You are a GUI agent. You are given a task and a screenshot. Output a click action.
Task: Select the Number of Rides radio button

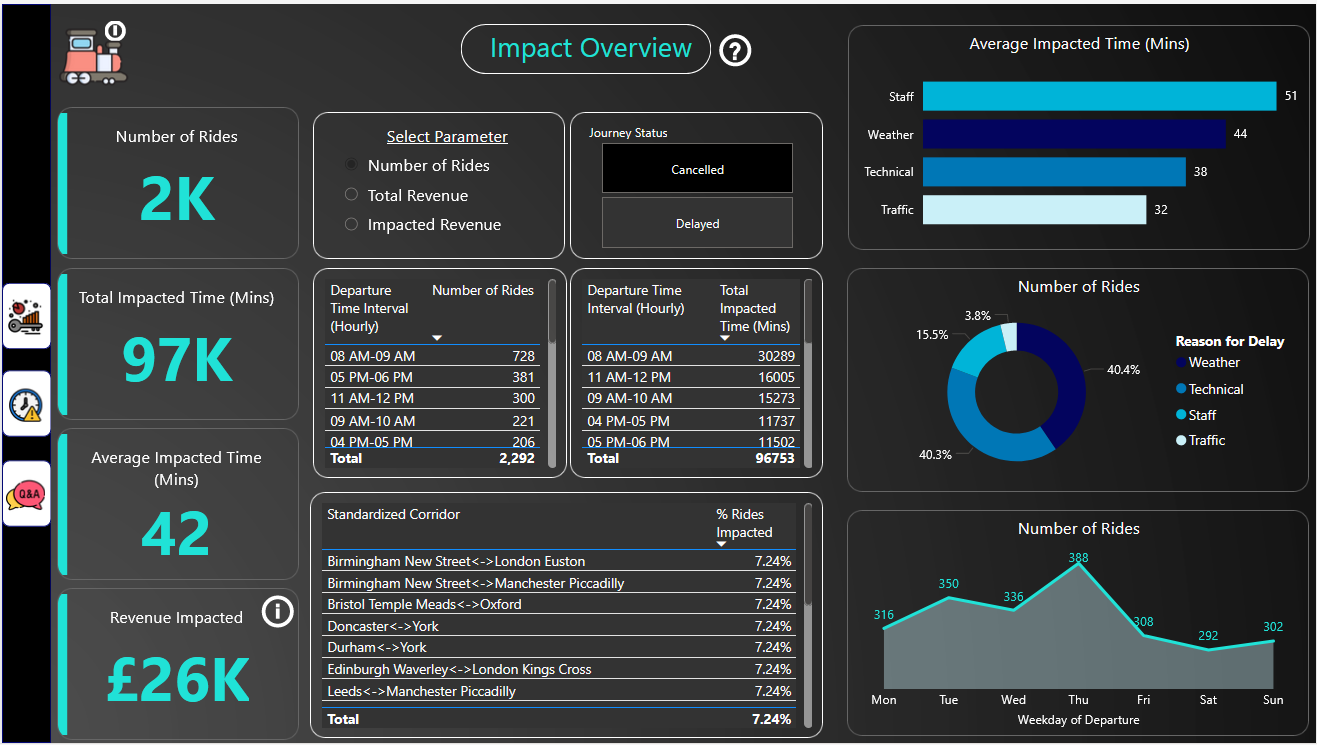point(350,165)
